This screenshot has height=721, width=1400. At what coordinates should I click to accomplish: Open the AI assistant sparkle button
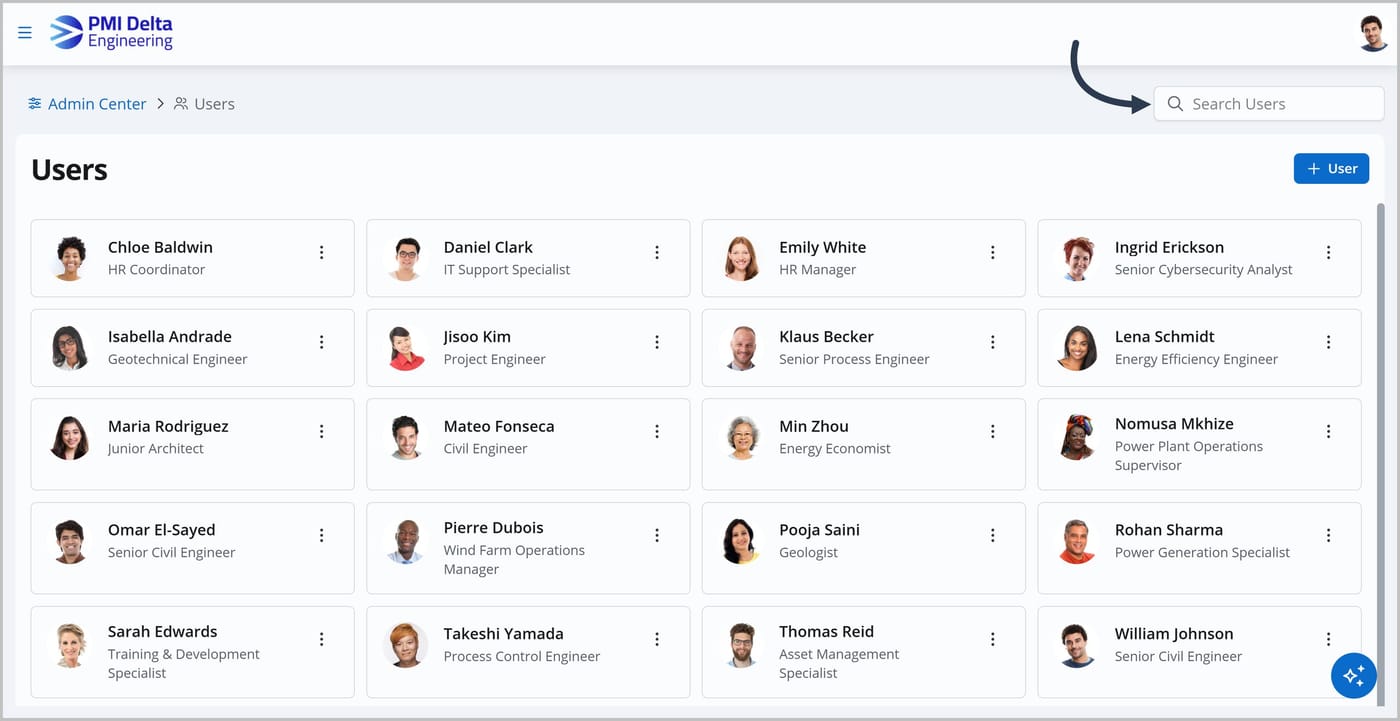(x=1354, y=676)
